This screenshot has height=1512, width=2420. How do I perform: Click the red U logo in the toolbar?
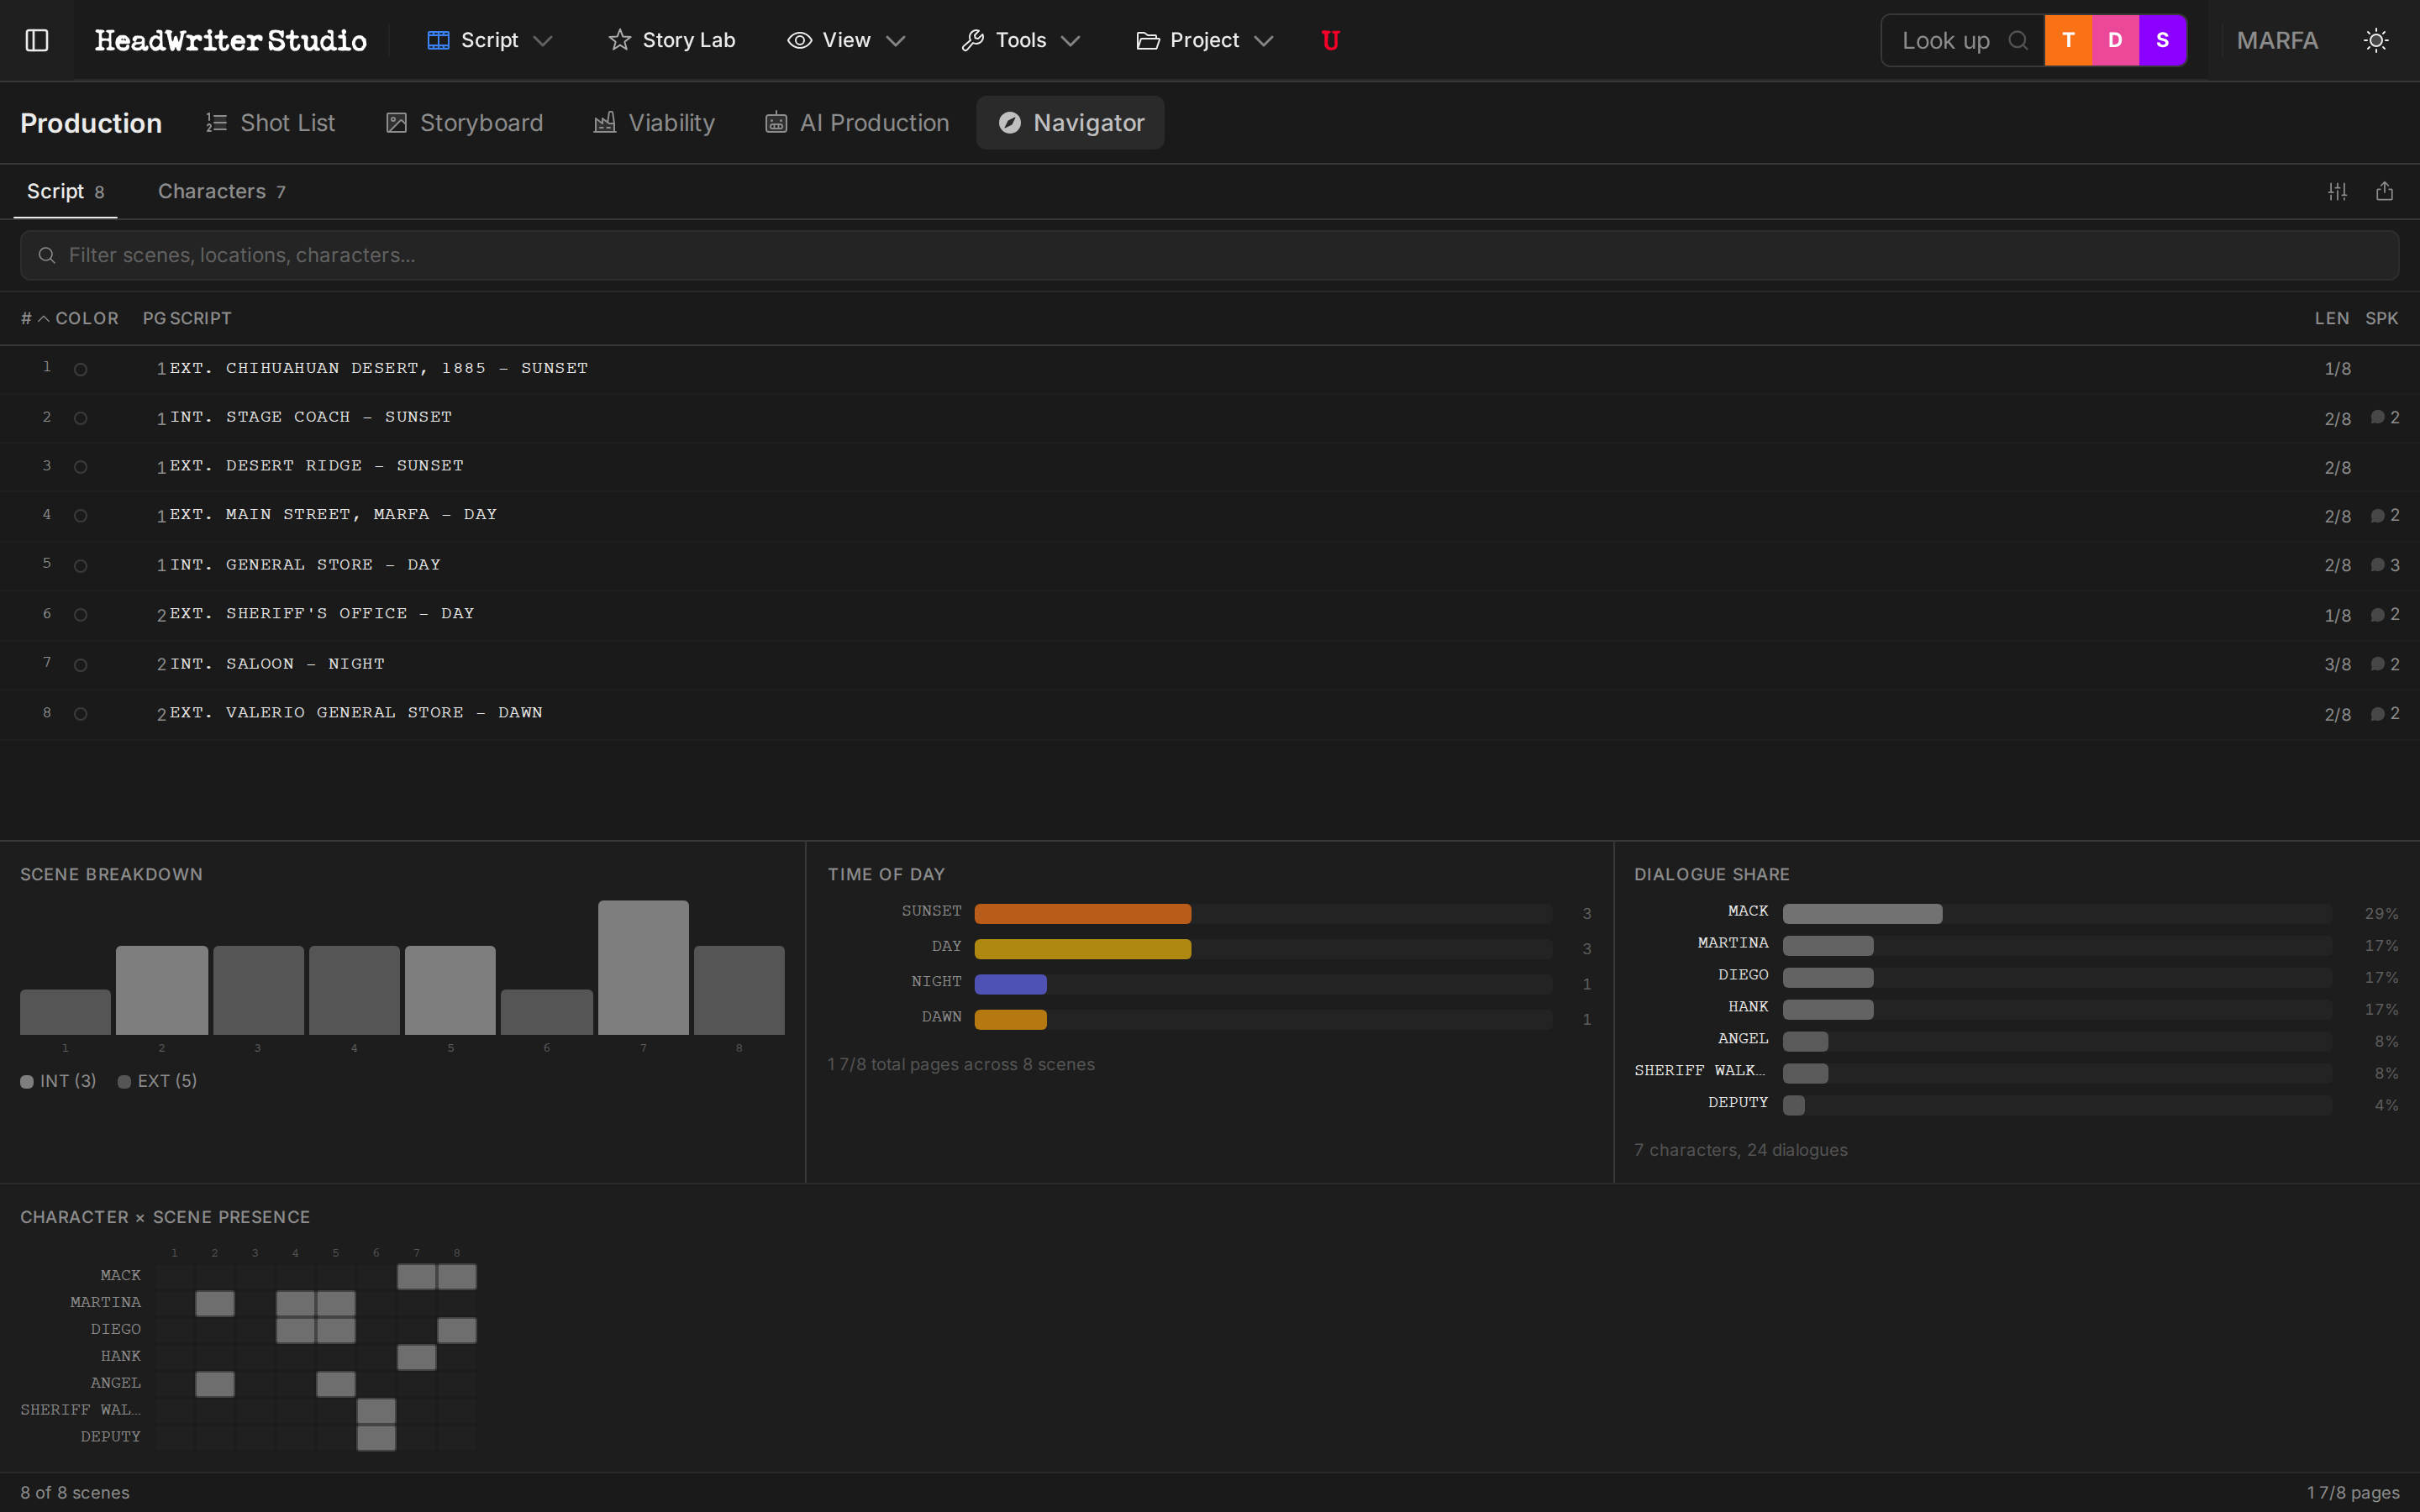(x=1330, y=40)
